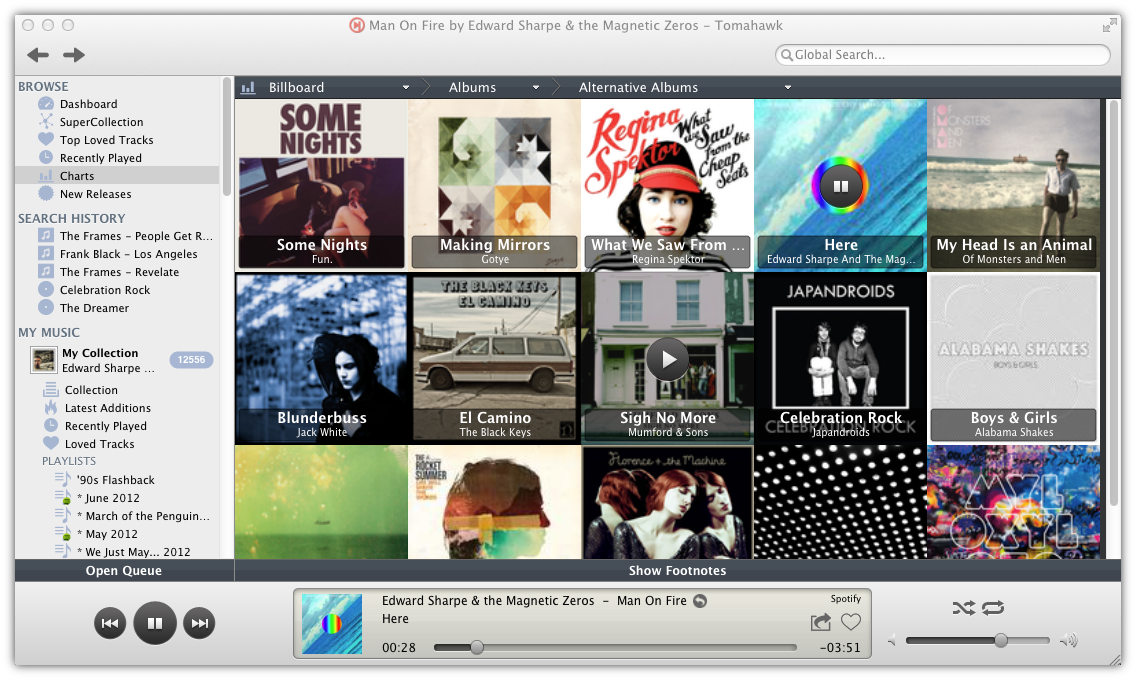Image resolution: width=1136 pixels, height=680 pixels.
Task: Click the Billboard chart icon in breadcrumb
Action: point(248,88)
